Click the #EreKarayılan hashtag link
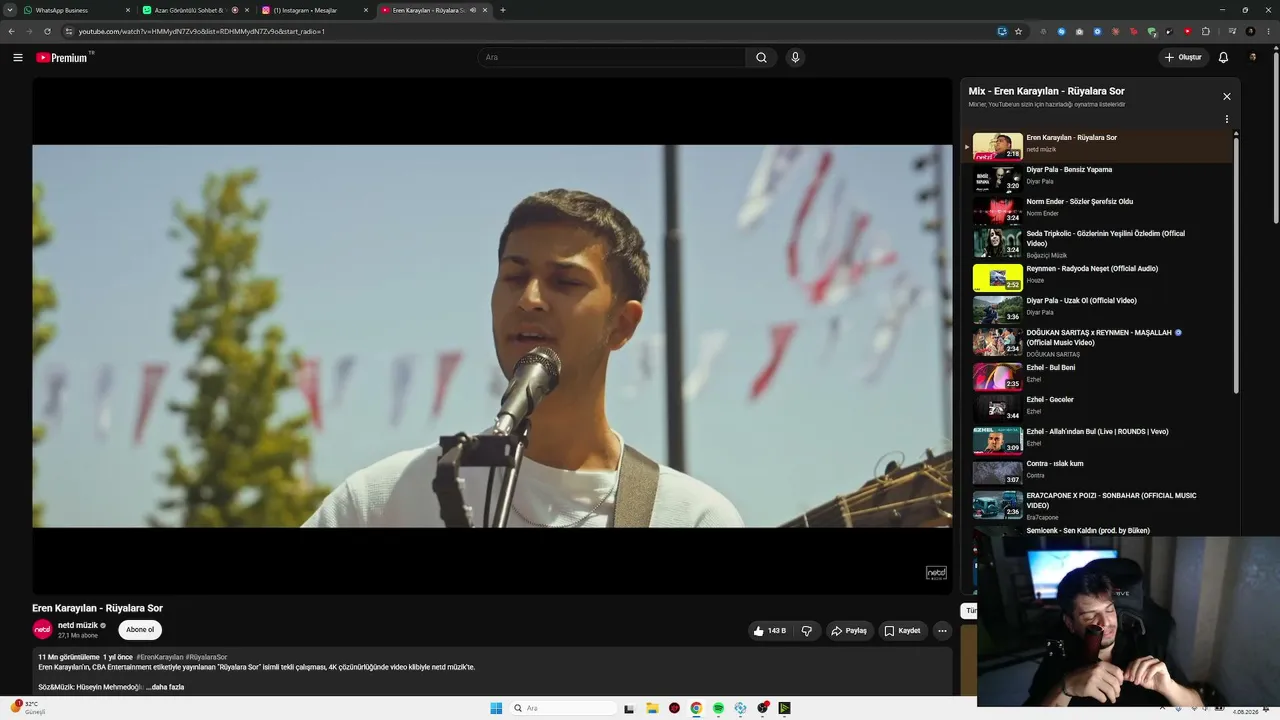1280x720 pixels. click(x=160, y=657)
